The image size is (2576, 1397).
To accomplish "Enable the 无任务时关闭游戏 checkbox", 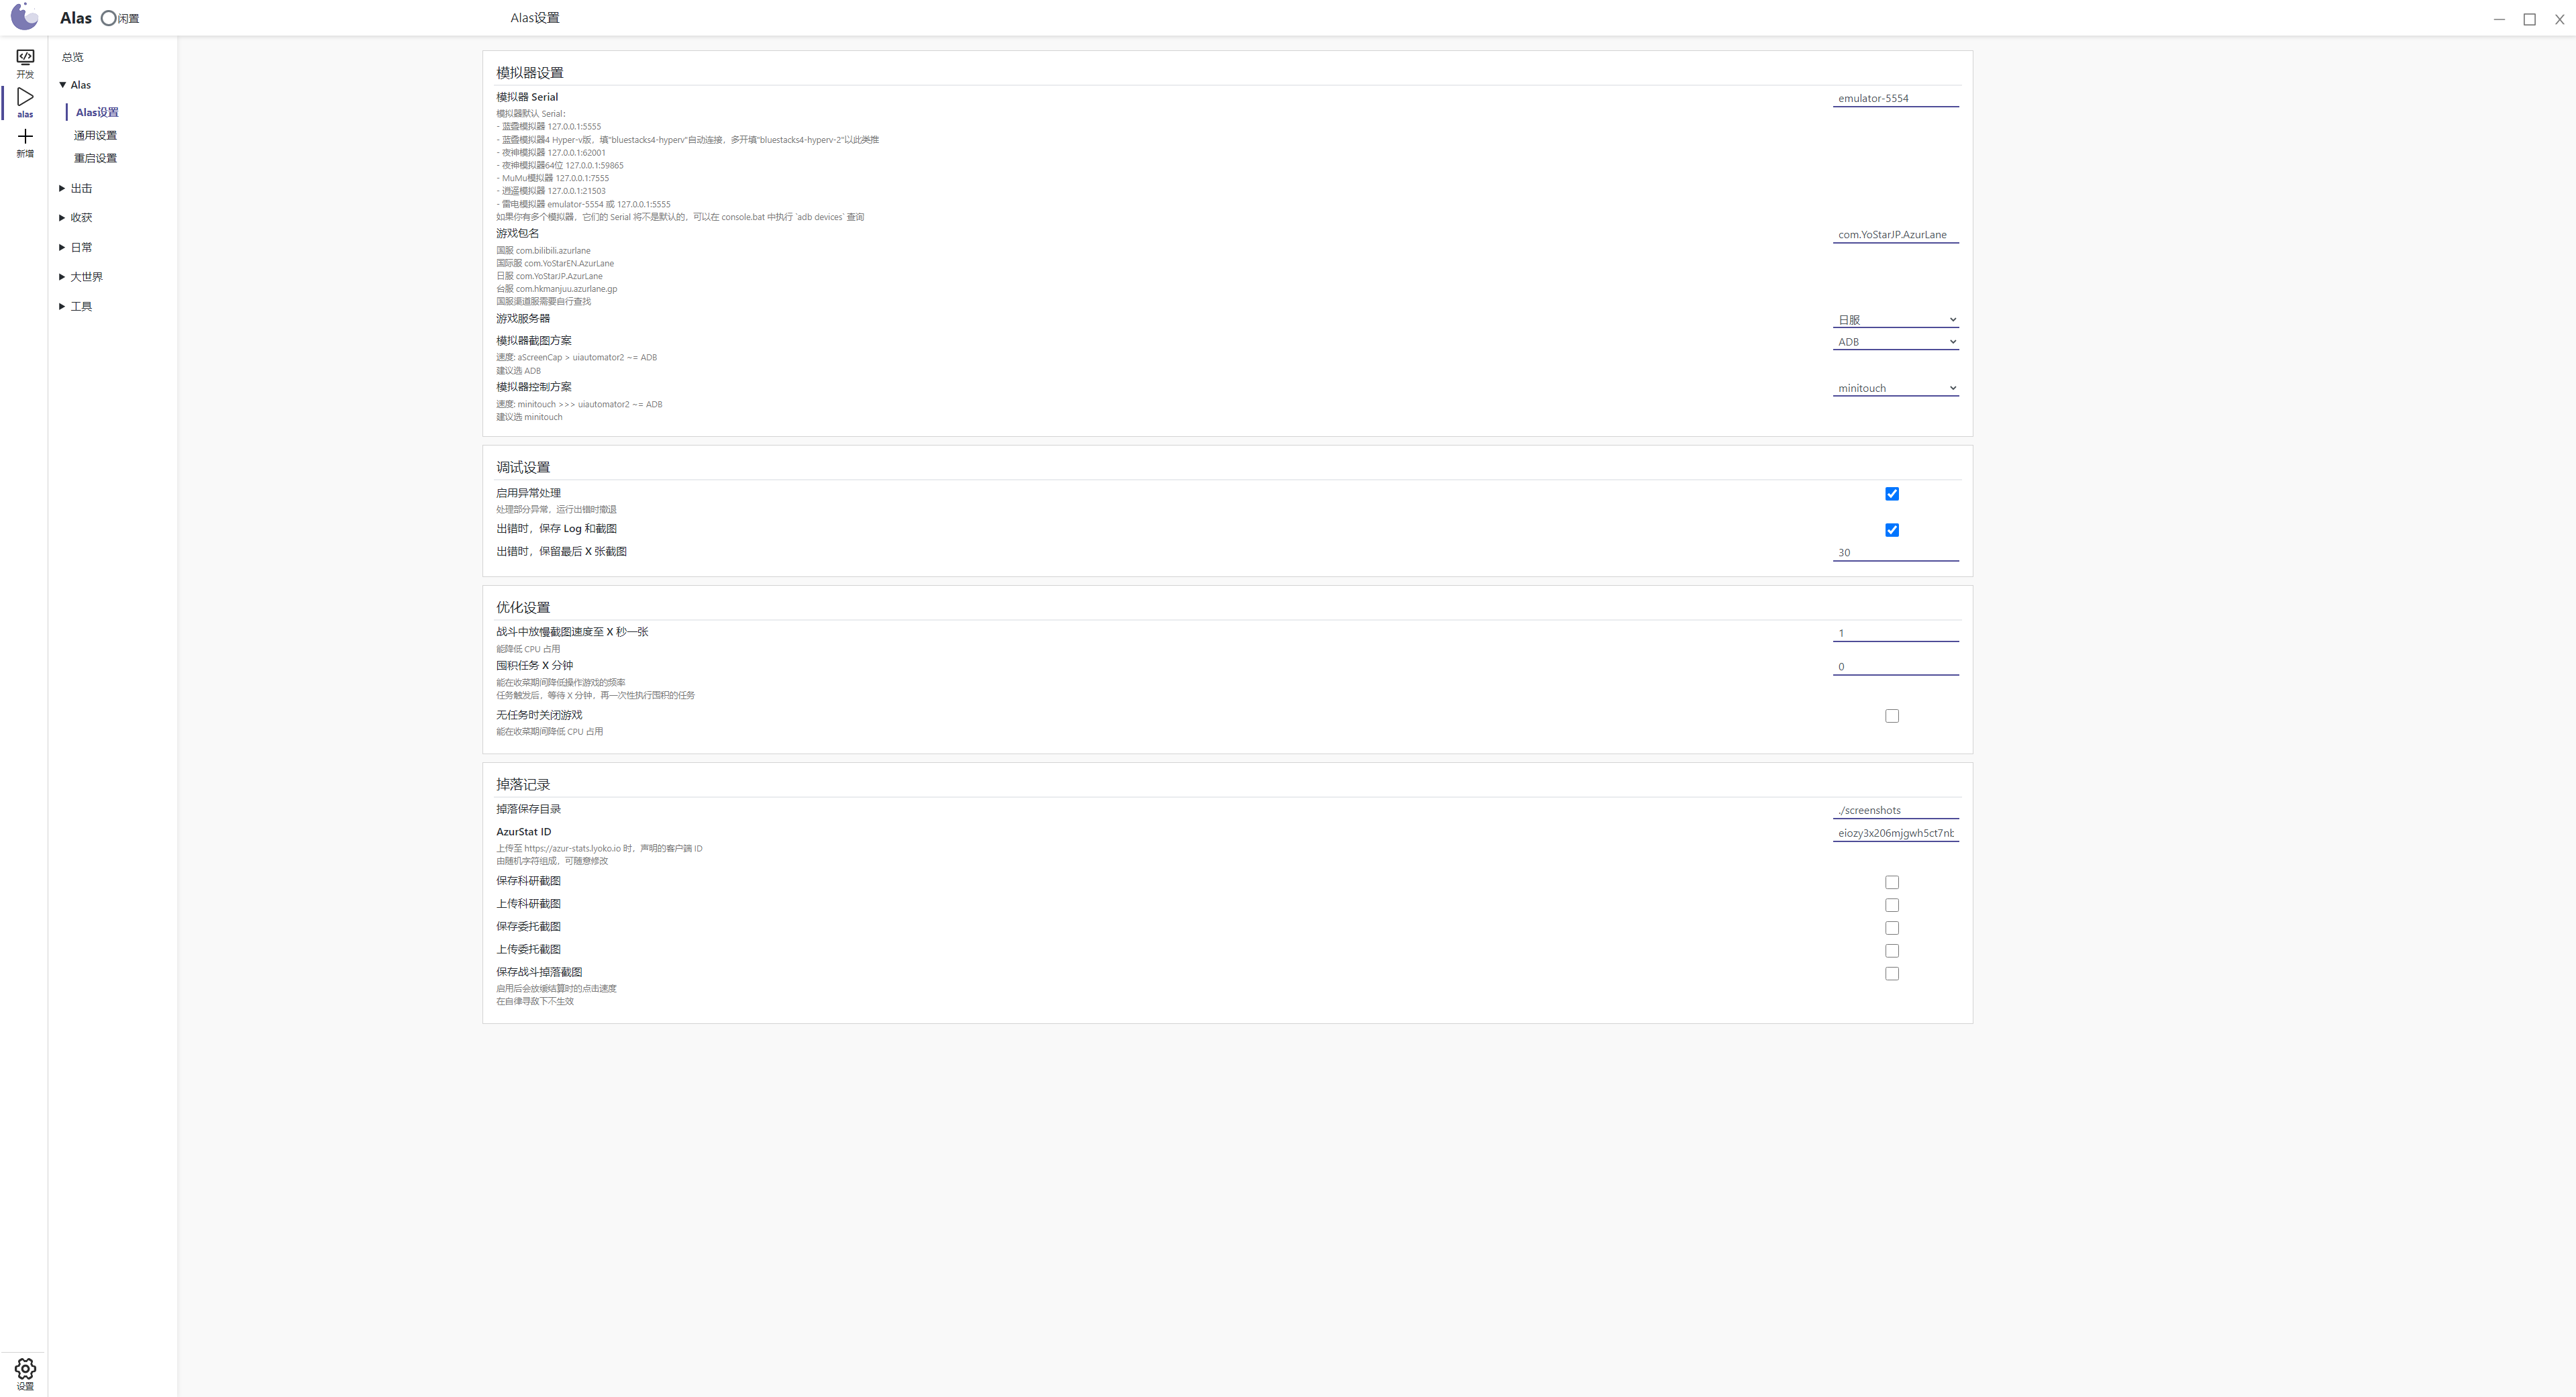I will coord(1891,715).
